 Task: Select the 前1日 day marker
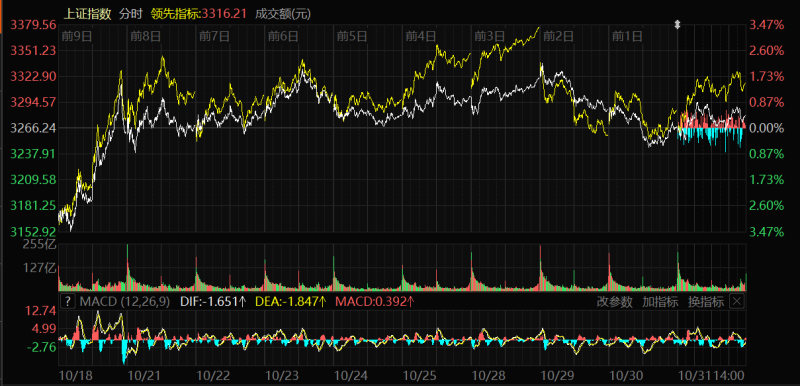(627, 36)
